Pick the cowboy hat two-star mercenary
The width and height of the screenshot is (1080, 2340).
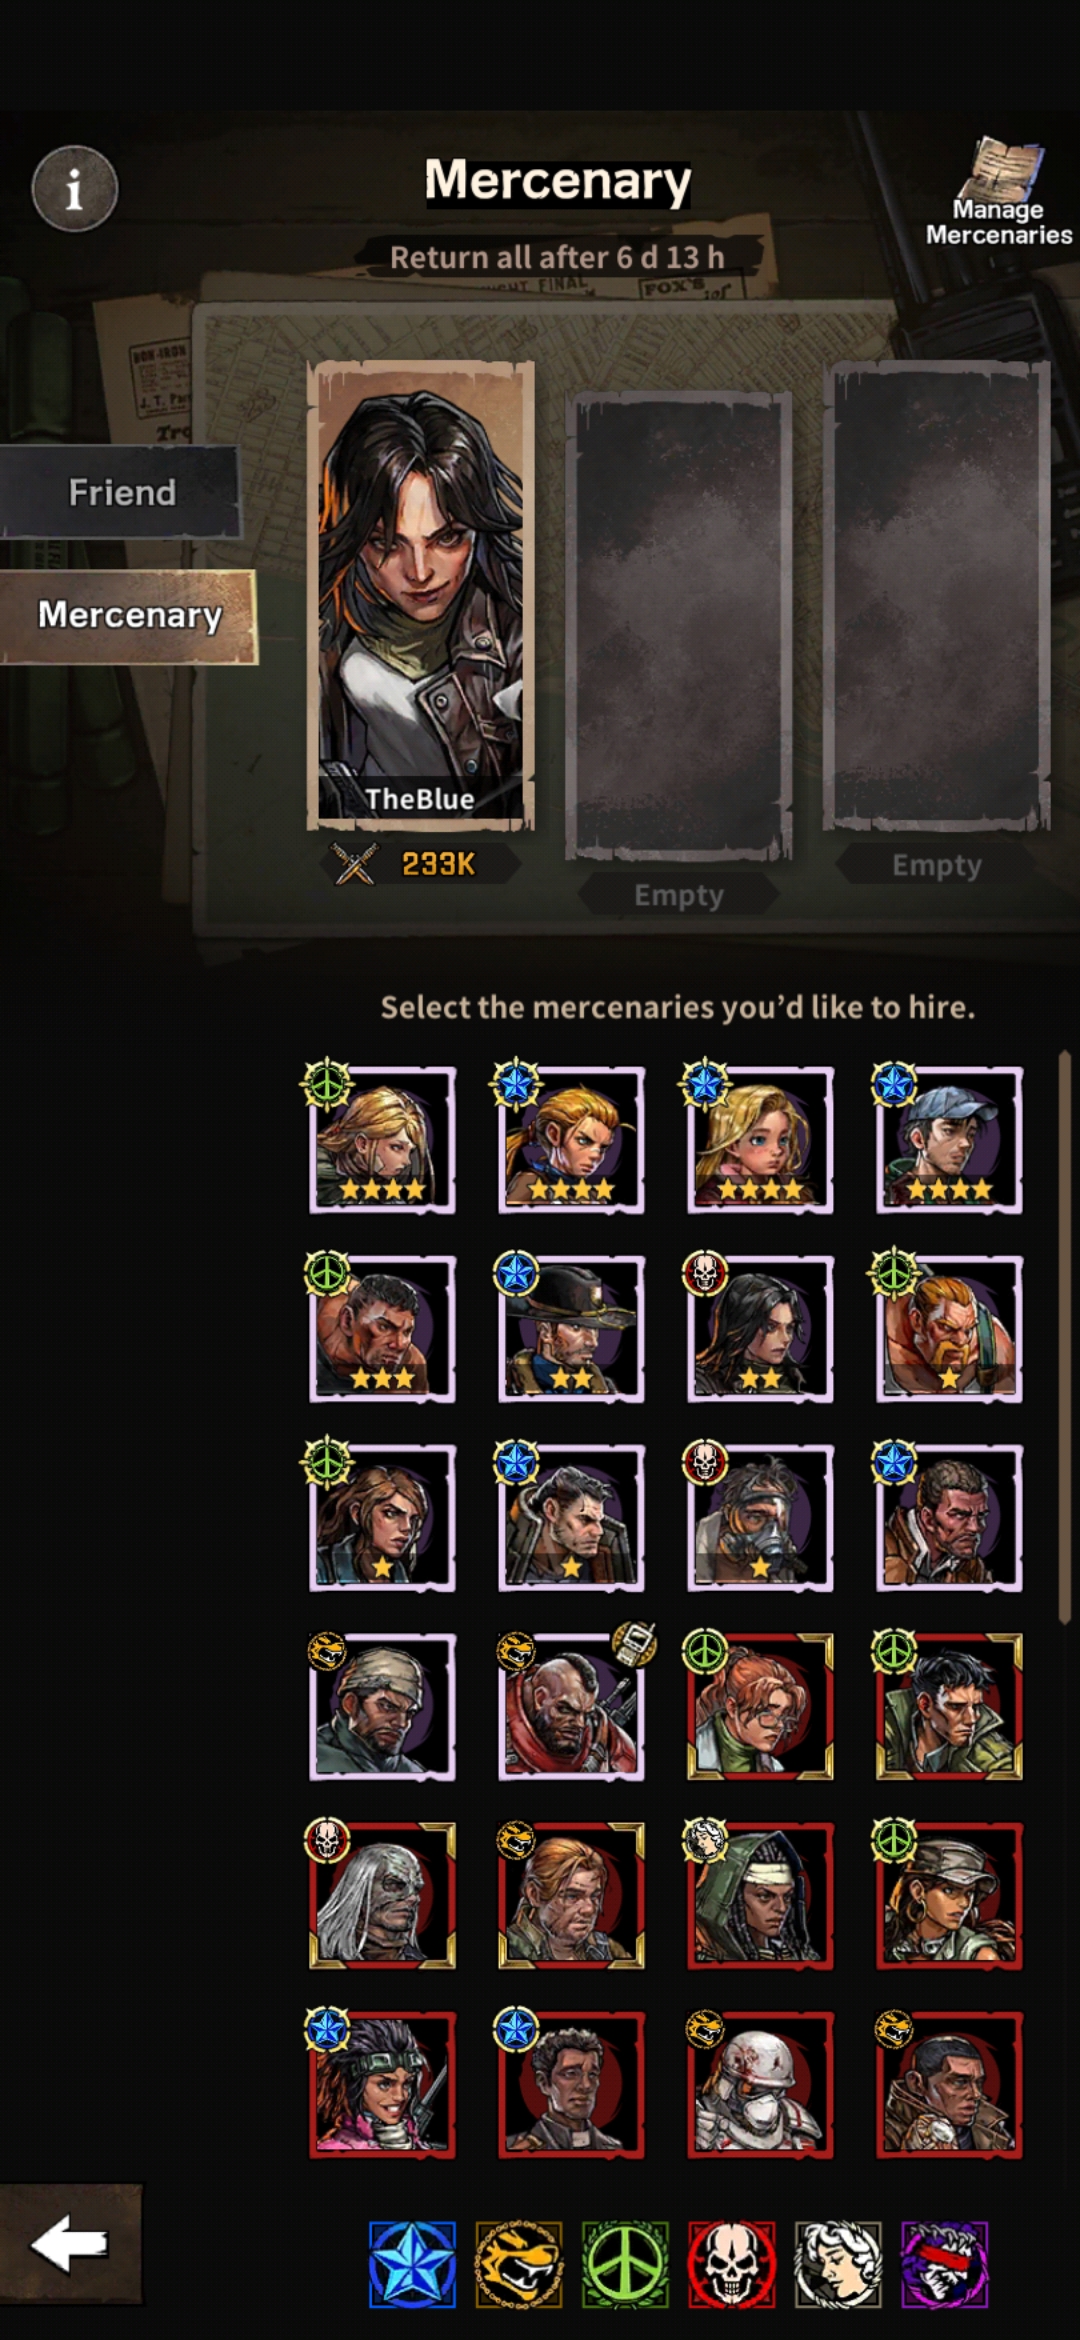point(571,1329)
